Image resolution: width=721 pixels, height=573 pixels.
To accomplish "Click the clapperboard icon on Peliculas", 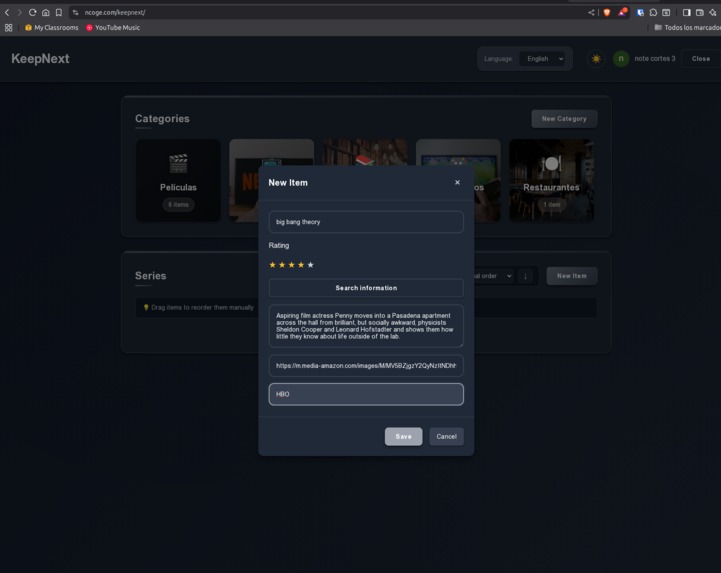I will pos(178,163).
